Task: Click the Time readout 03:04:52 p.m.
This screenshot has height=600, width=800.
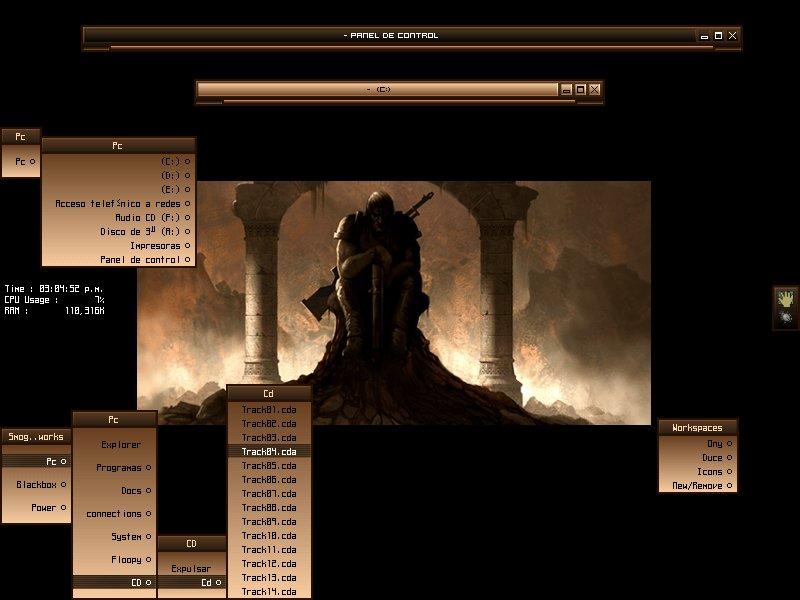Action: (54, 289)
